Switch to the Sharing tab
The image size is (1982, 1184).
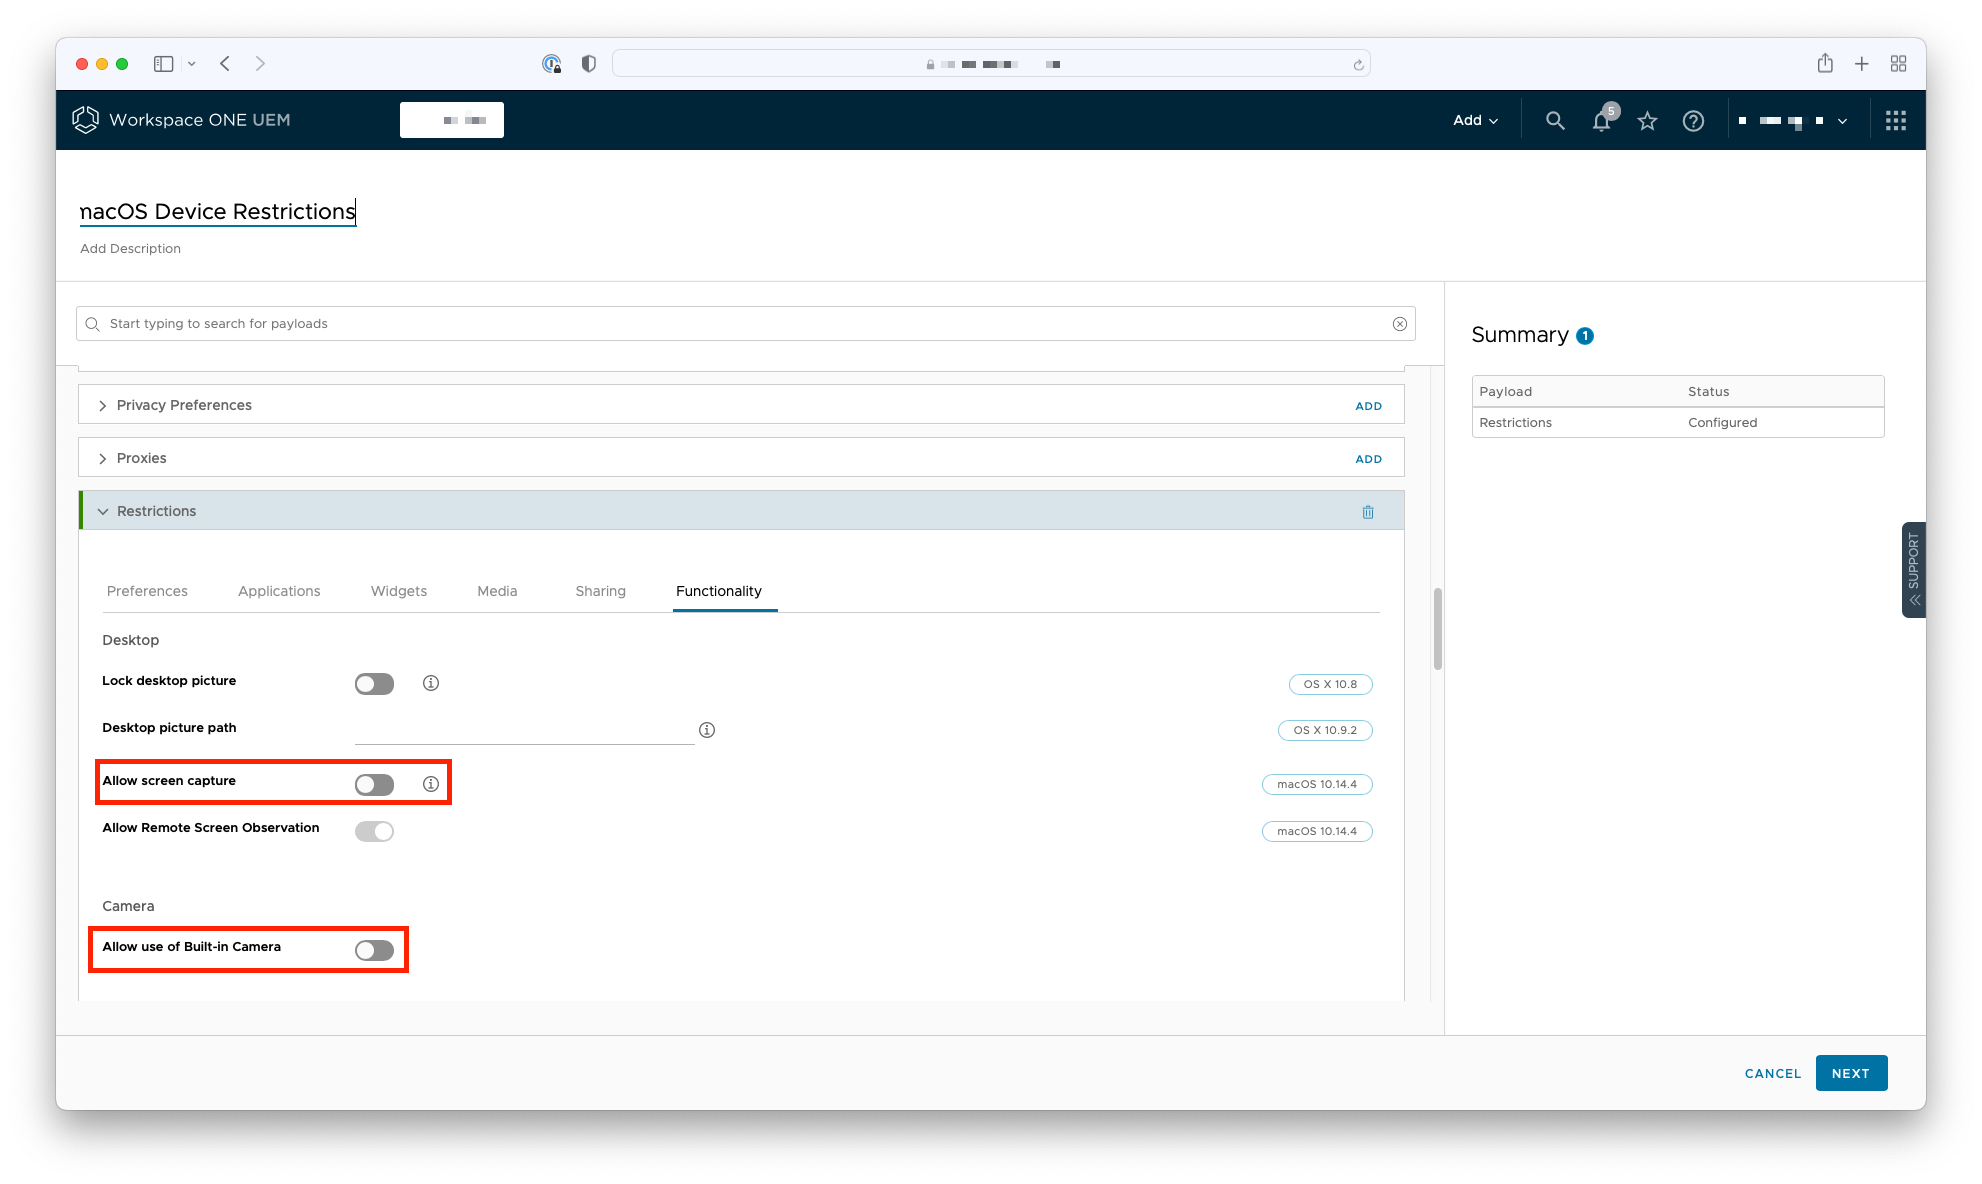tap(600, 591)
